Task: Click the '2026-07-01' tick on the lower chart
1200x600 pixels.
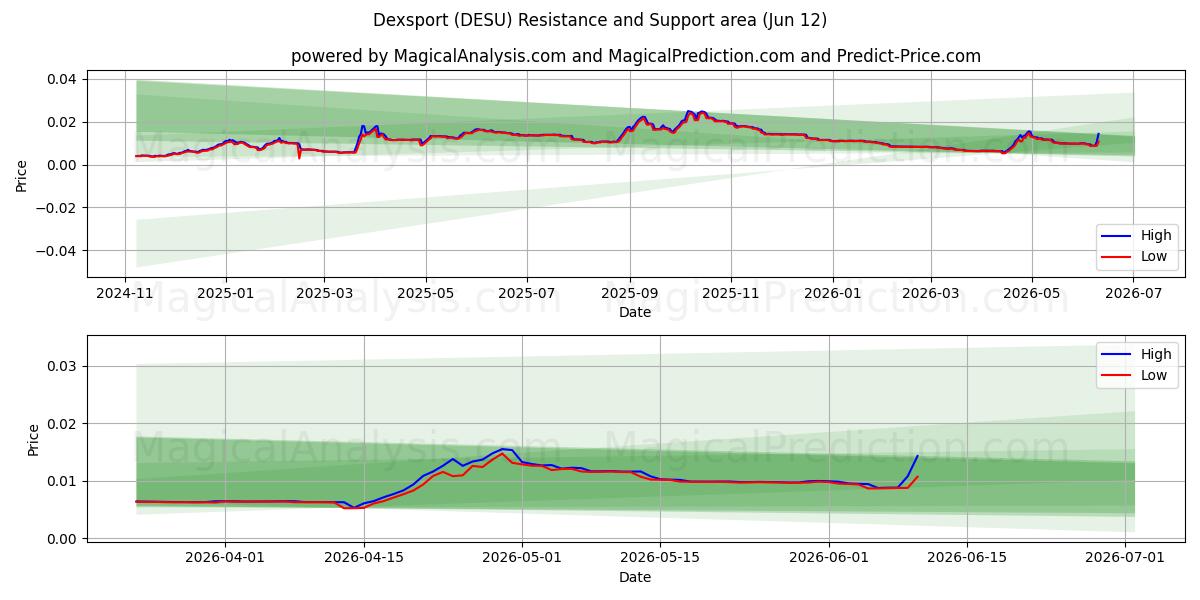Action: click(1125, 558)
